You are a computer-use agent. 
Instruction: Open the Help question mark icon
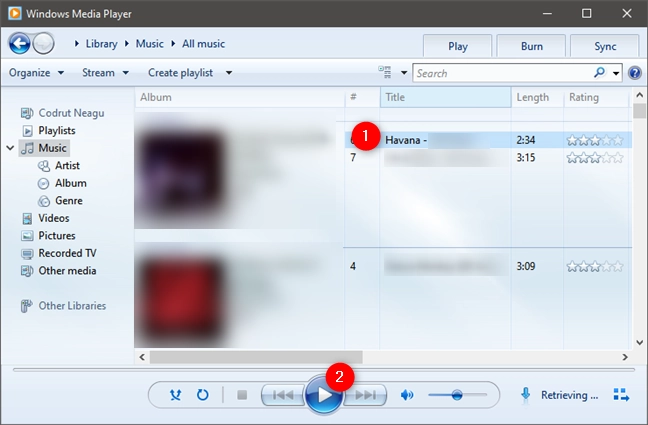[x=635, y=73]
